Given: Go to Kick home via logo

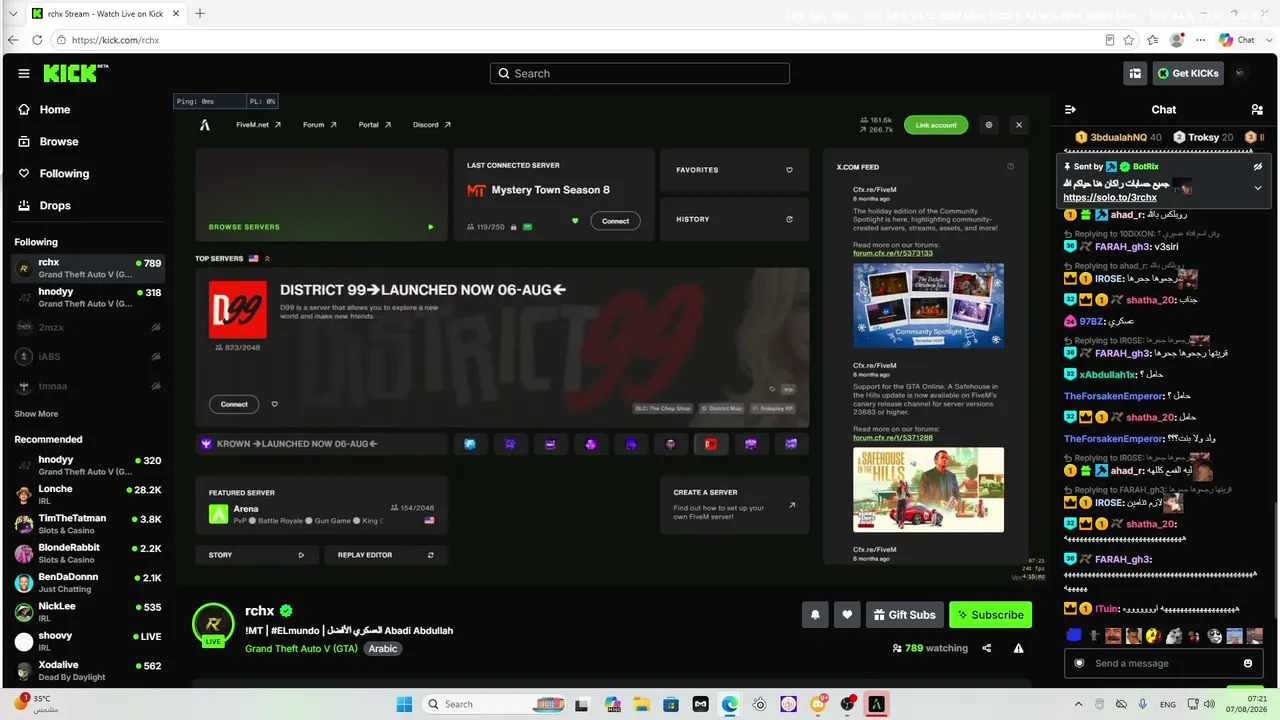Looking at the screenshot, I should click(x=76, y=73).
